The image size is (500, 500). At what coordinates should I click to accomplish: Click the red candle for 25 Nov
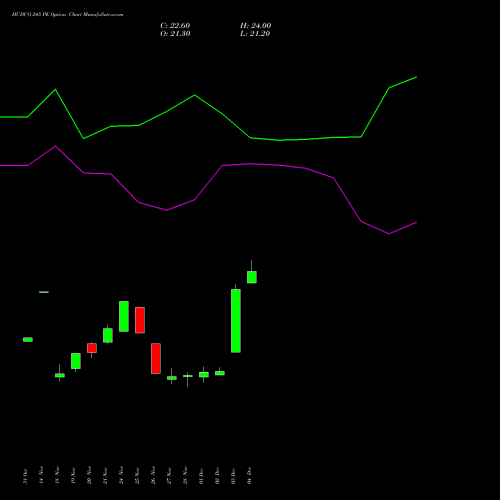(x=140, y=320)
